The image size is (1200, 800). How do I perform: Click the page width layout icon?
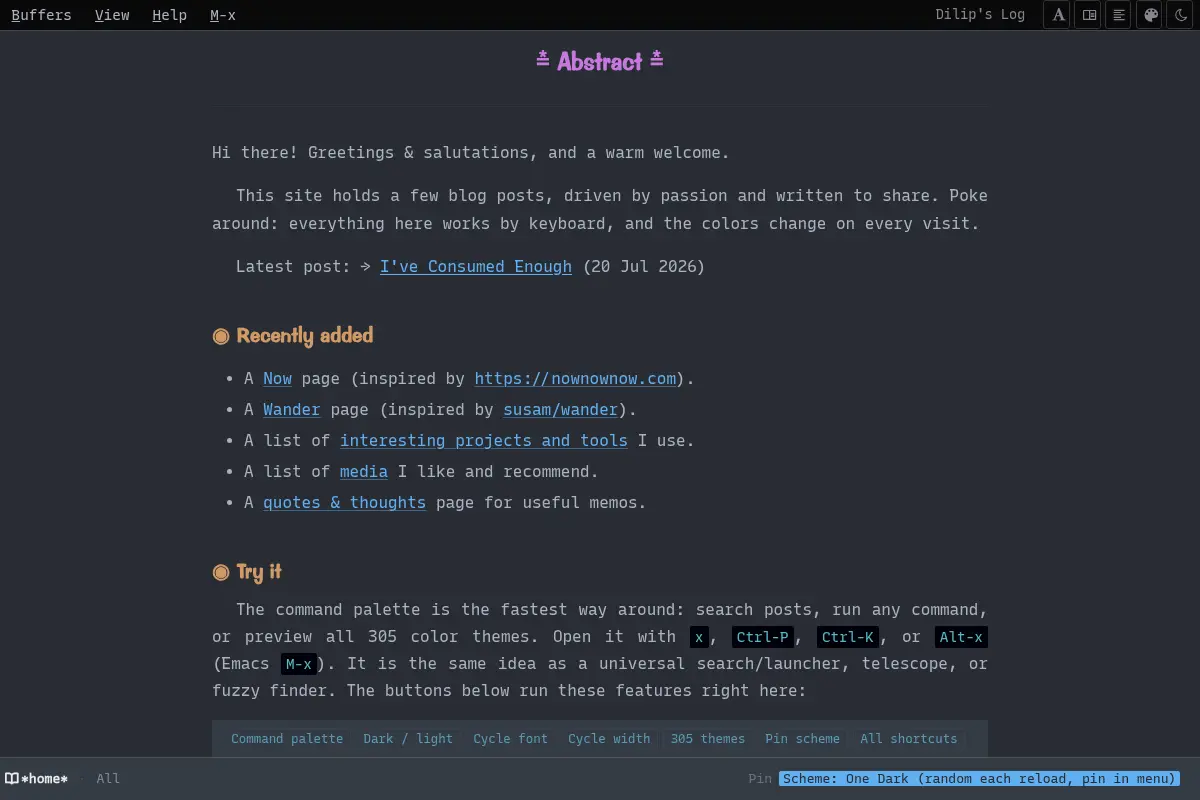point(1089,15)
